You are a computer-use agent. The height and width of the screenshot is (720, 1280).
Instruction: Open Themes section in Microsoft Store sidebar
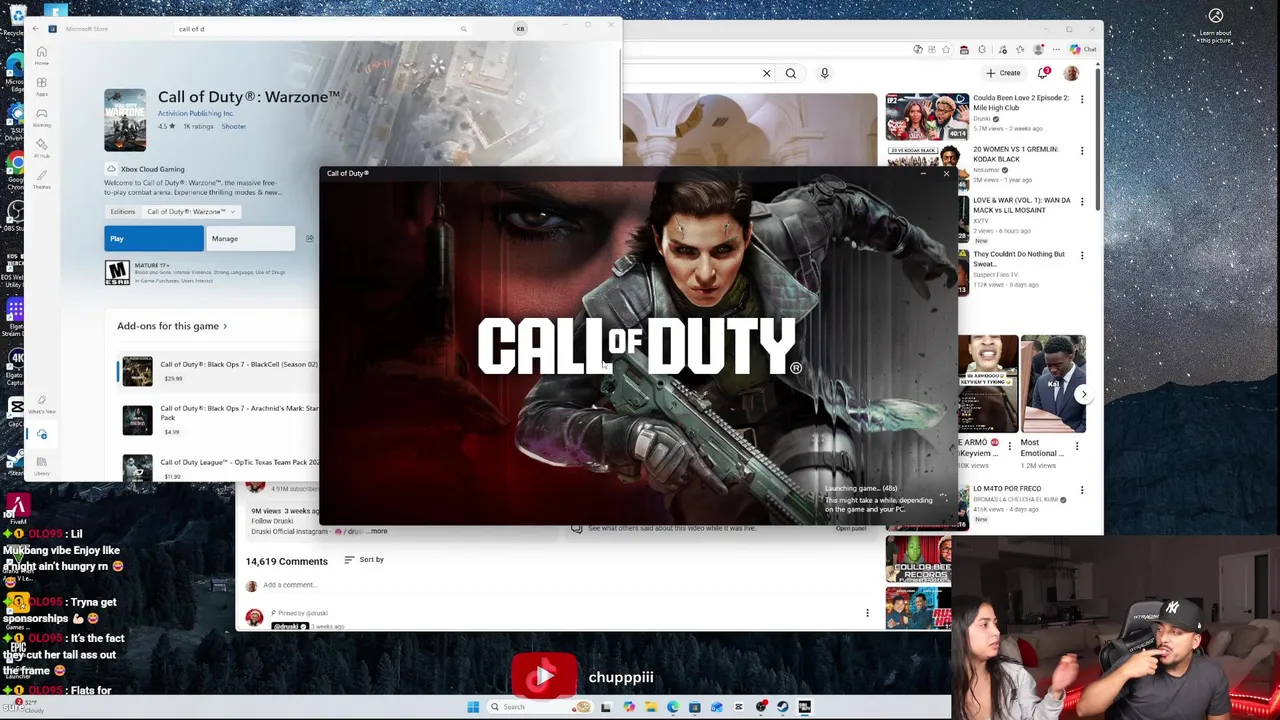click(41, 179)
